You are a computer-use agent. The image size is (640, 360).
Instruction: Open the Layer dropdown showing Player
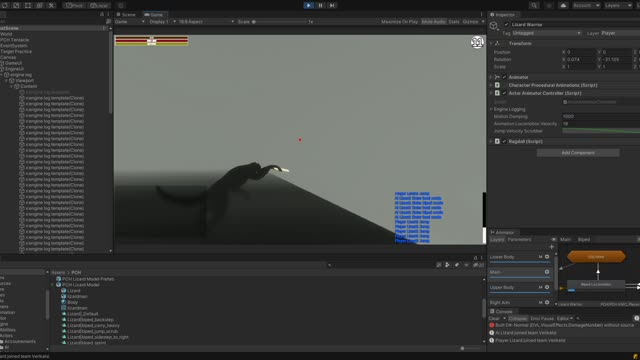(x=620, y=33)
